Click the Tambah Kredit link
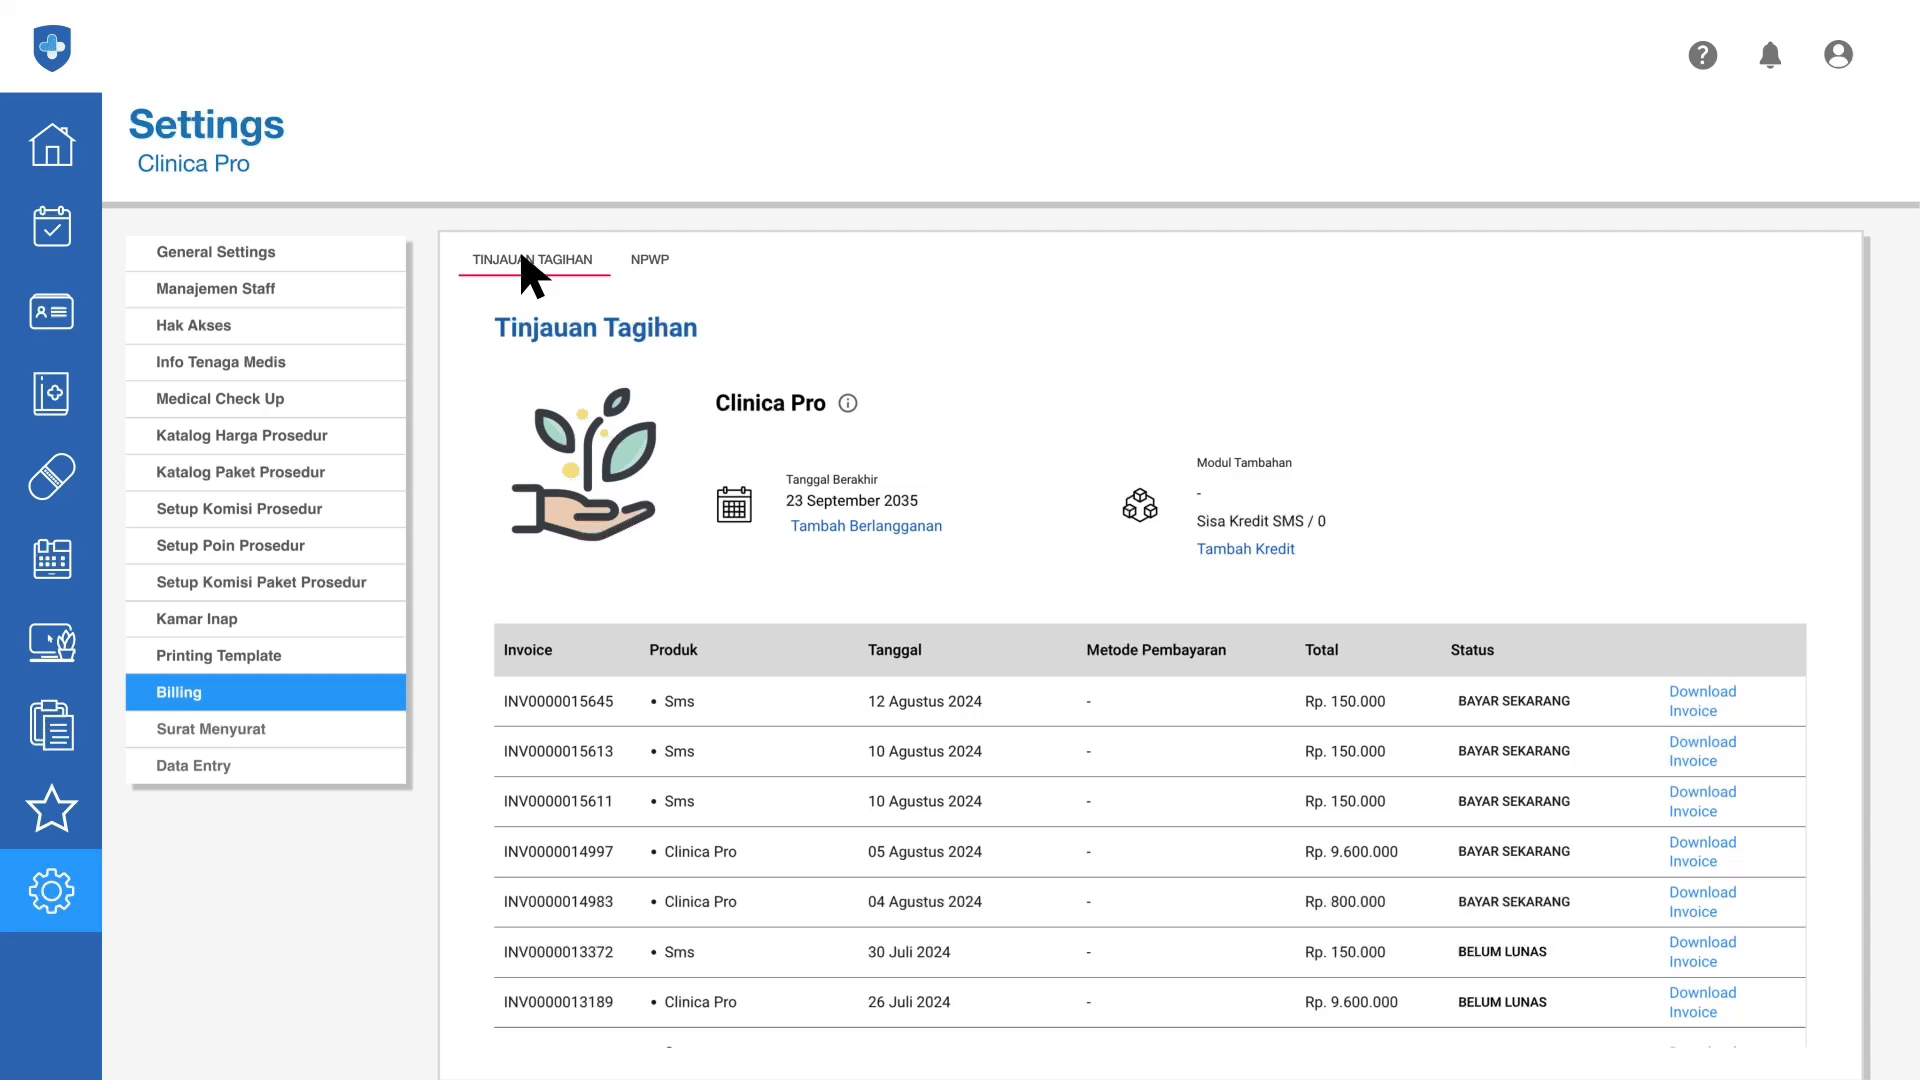This screenshot has width=1920, height=1080. tap(1245, 549)
